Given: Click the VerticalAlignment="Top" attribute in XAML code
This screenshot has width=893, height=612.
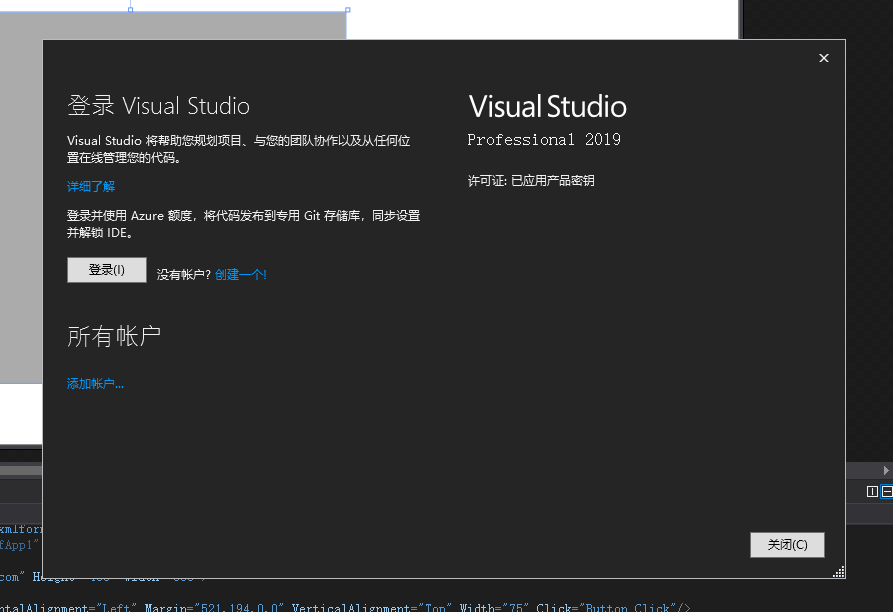Looking at the screenshot, I should 371,607.
